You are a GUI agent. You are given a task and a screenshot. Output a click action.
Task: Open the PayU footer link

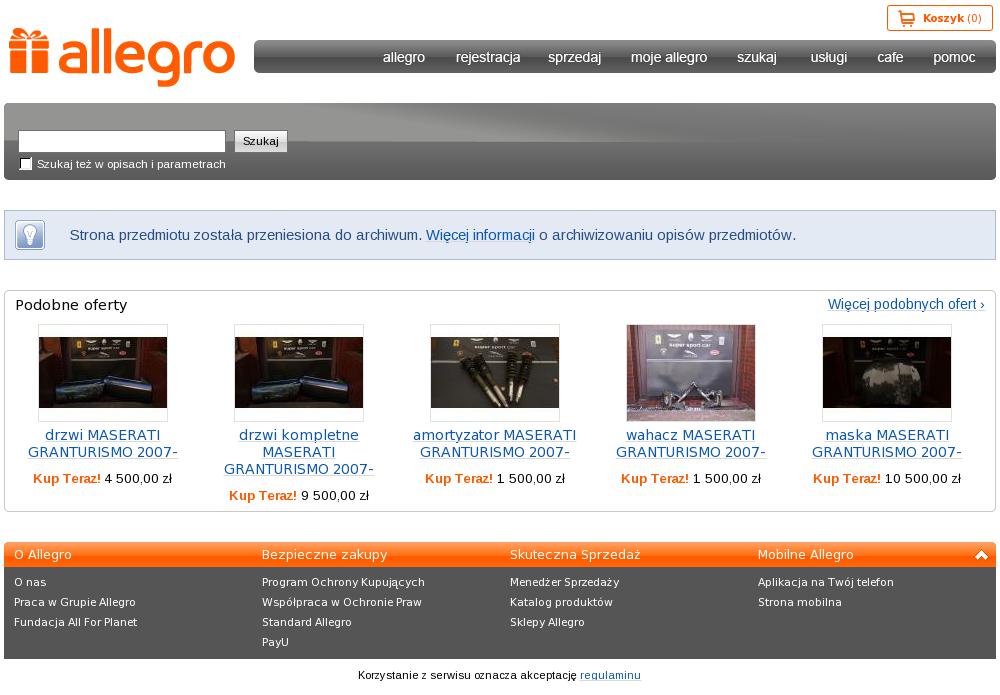(x=276, y=642)
